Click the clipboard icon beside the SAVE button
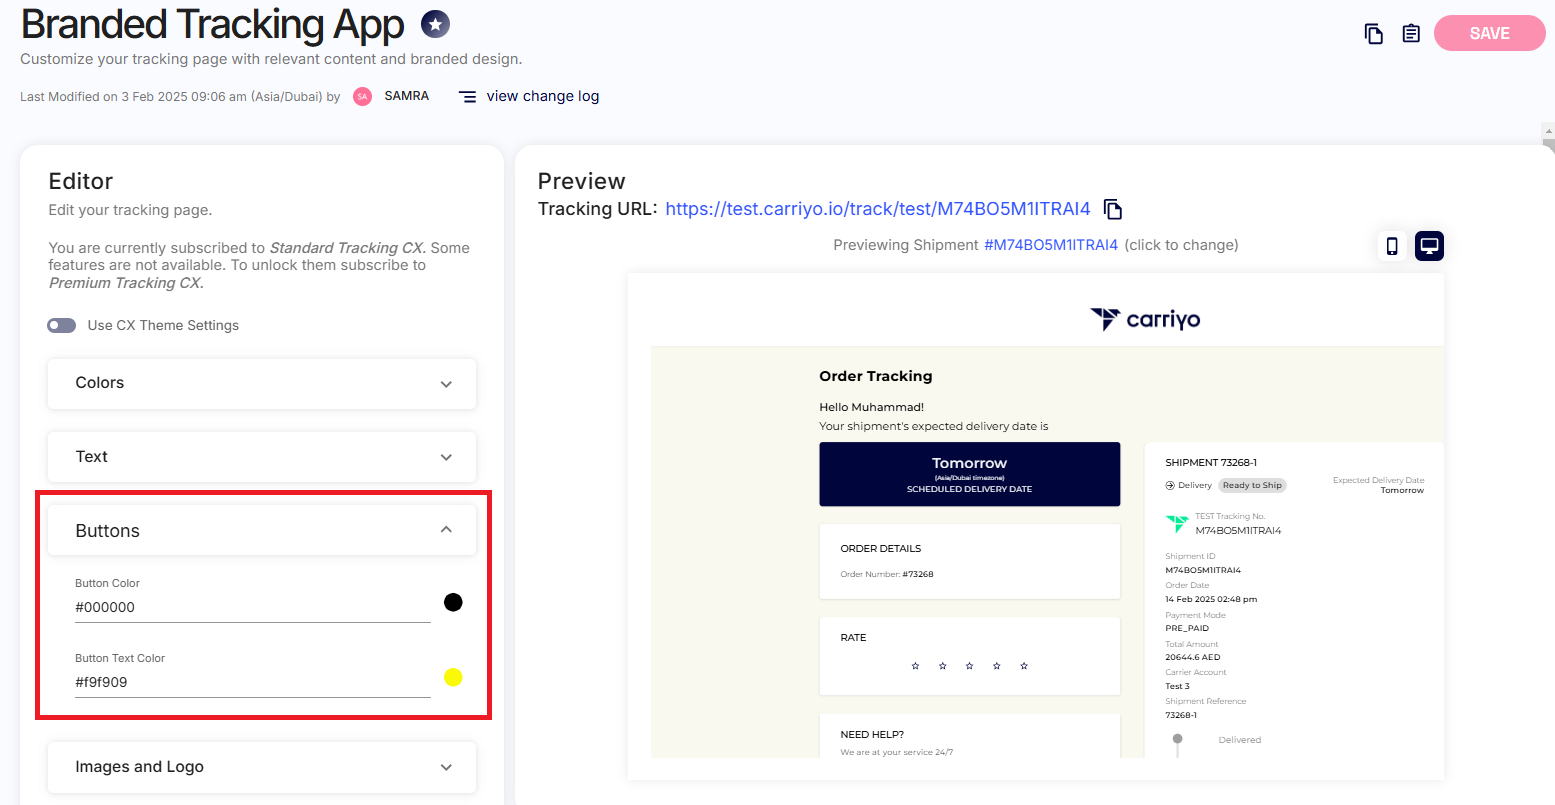This screenshot has height=805, width=1555. tap(1411, 34)
